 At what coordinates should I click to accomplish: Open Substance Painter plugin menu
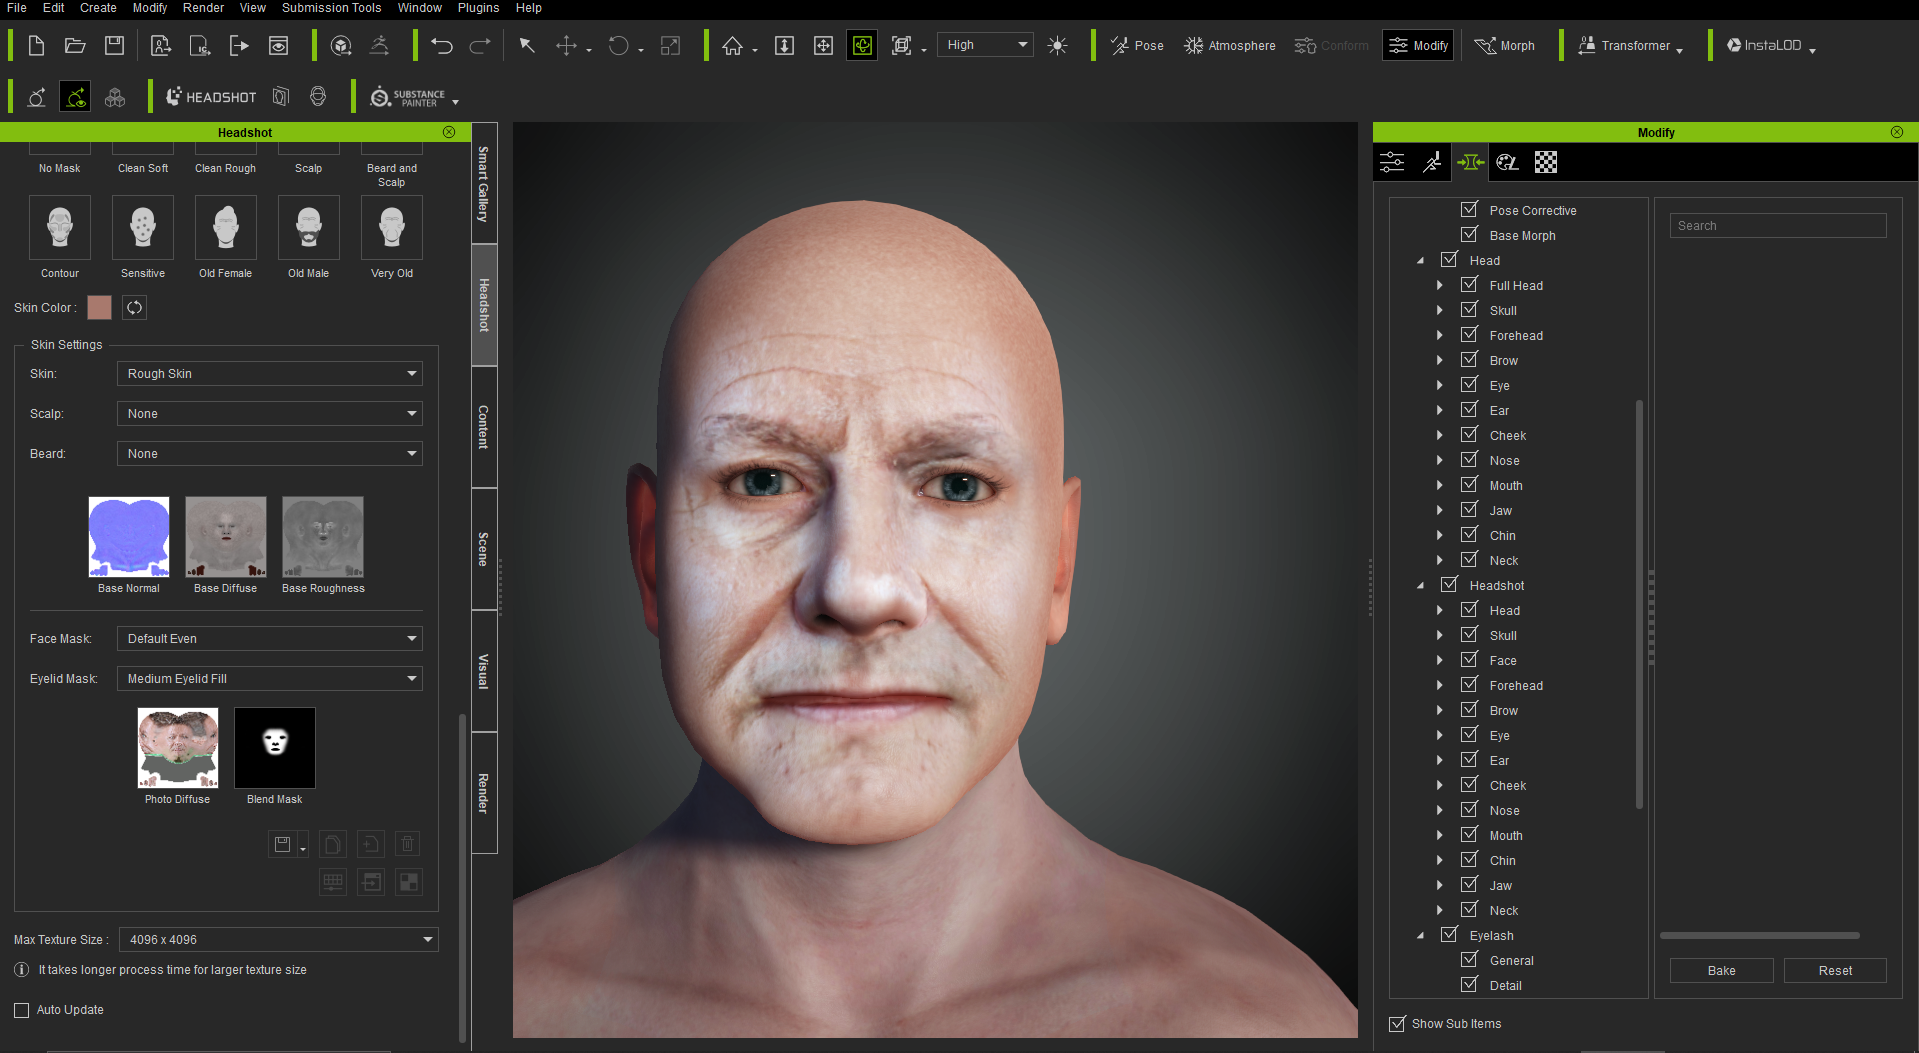[x=414, y=97]
